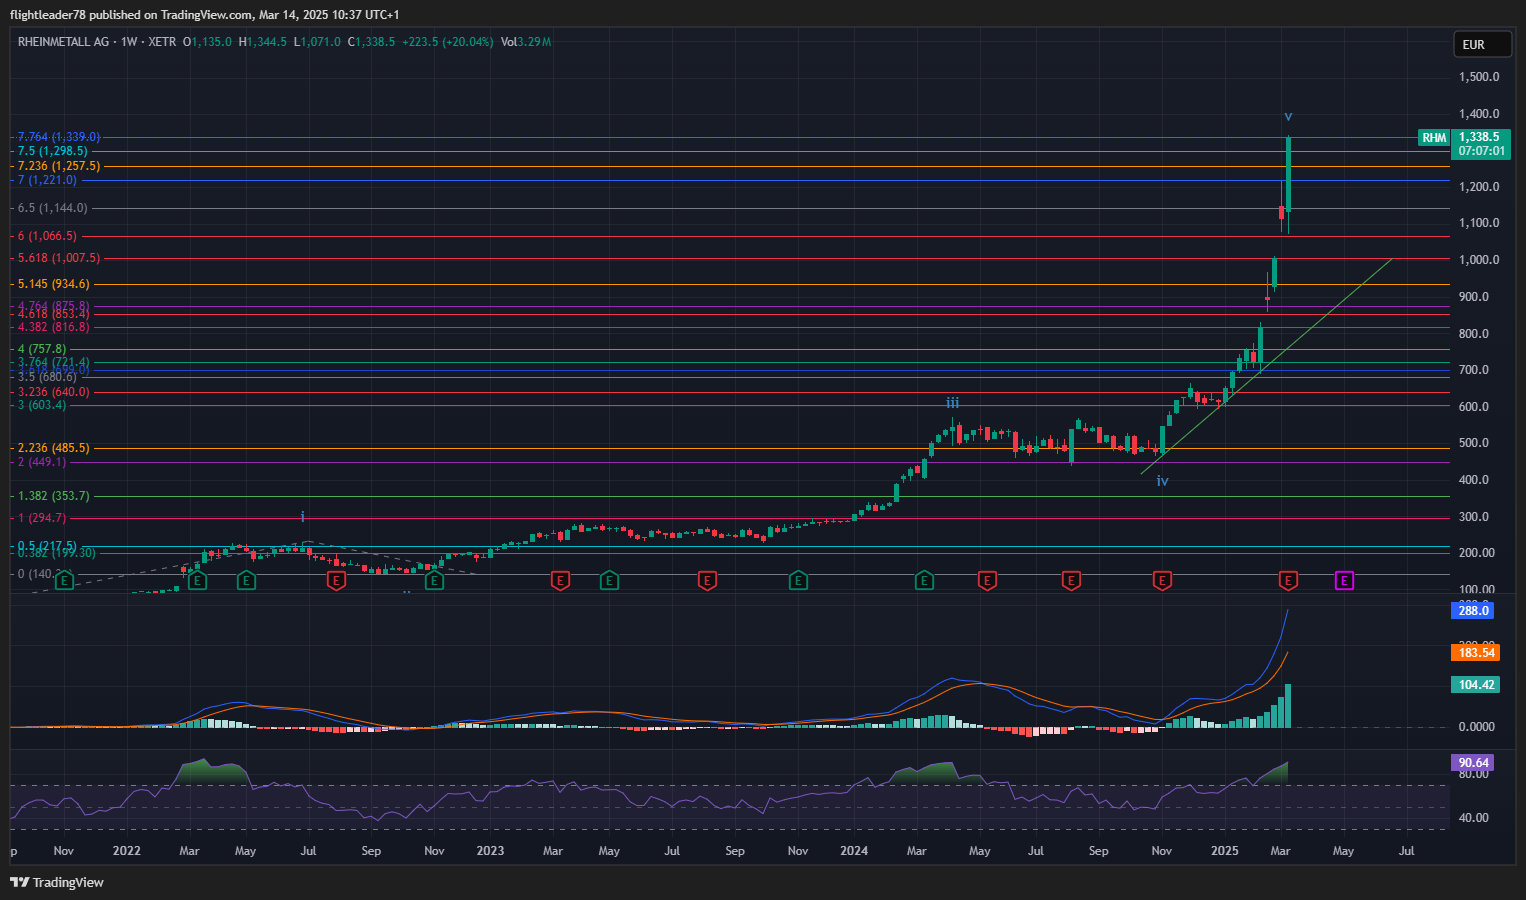Click the Fib level label '2 (449.1)'

[42, 462]
